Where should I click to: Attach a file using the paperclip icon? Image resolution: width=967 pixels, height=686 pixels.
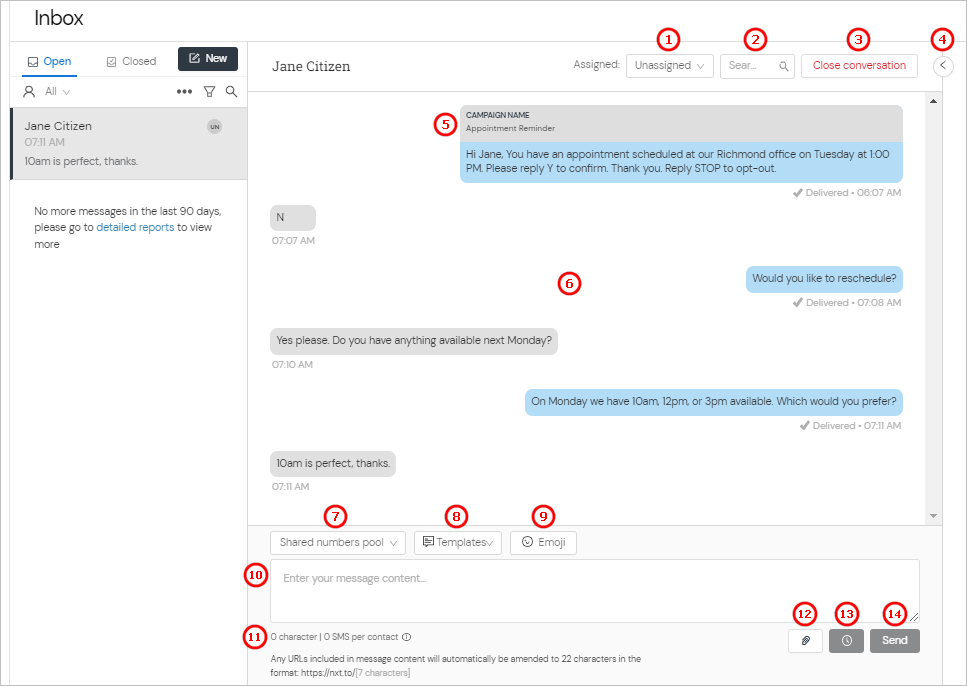click(805, 640)
